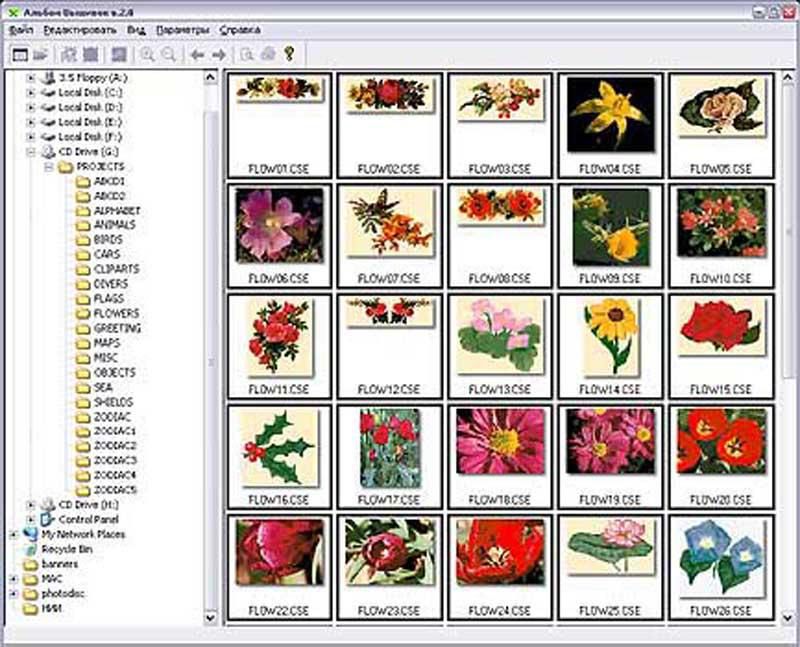Select the FLOWERS folder in the tree
The width and height of the screenshot is (800, 647).
pyautogui.click(x=116, y=313)
